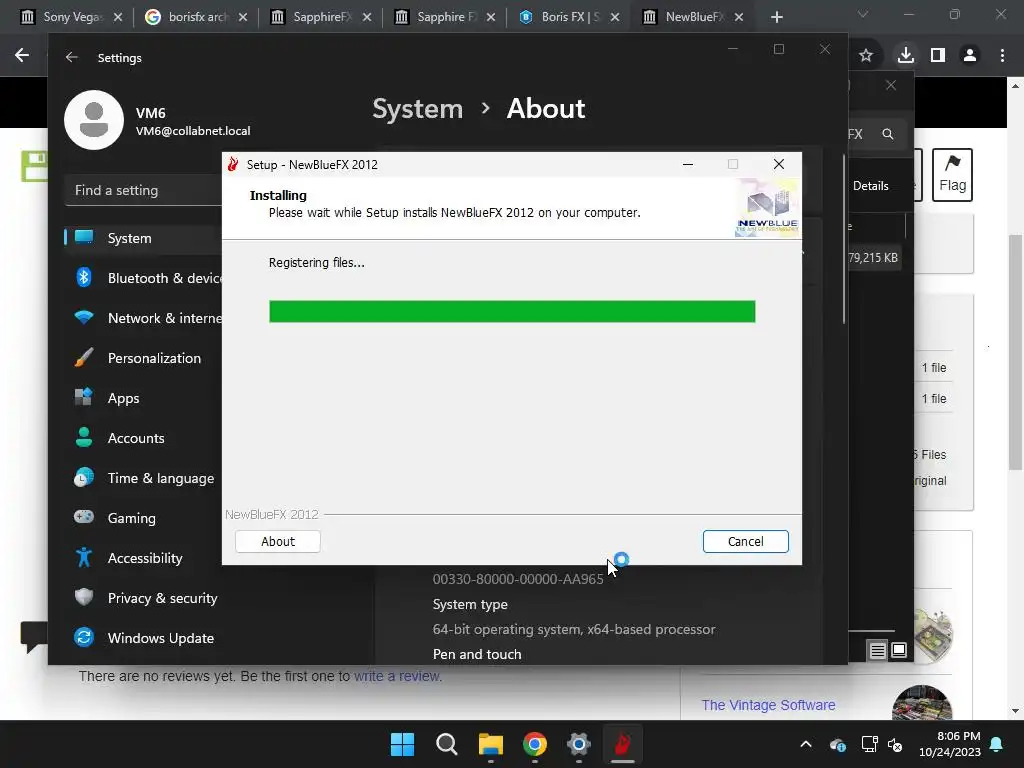This screenshot has height=768, width=1024.
Task: Click the installation progress bar
Action: (512, 312)
